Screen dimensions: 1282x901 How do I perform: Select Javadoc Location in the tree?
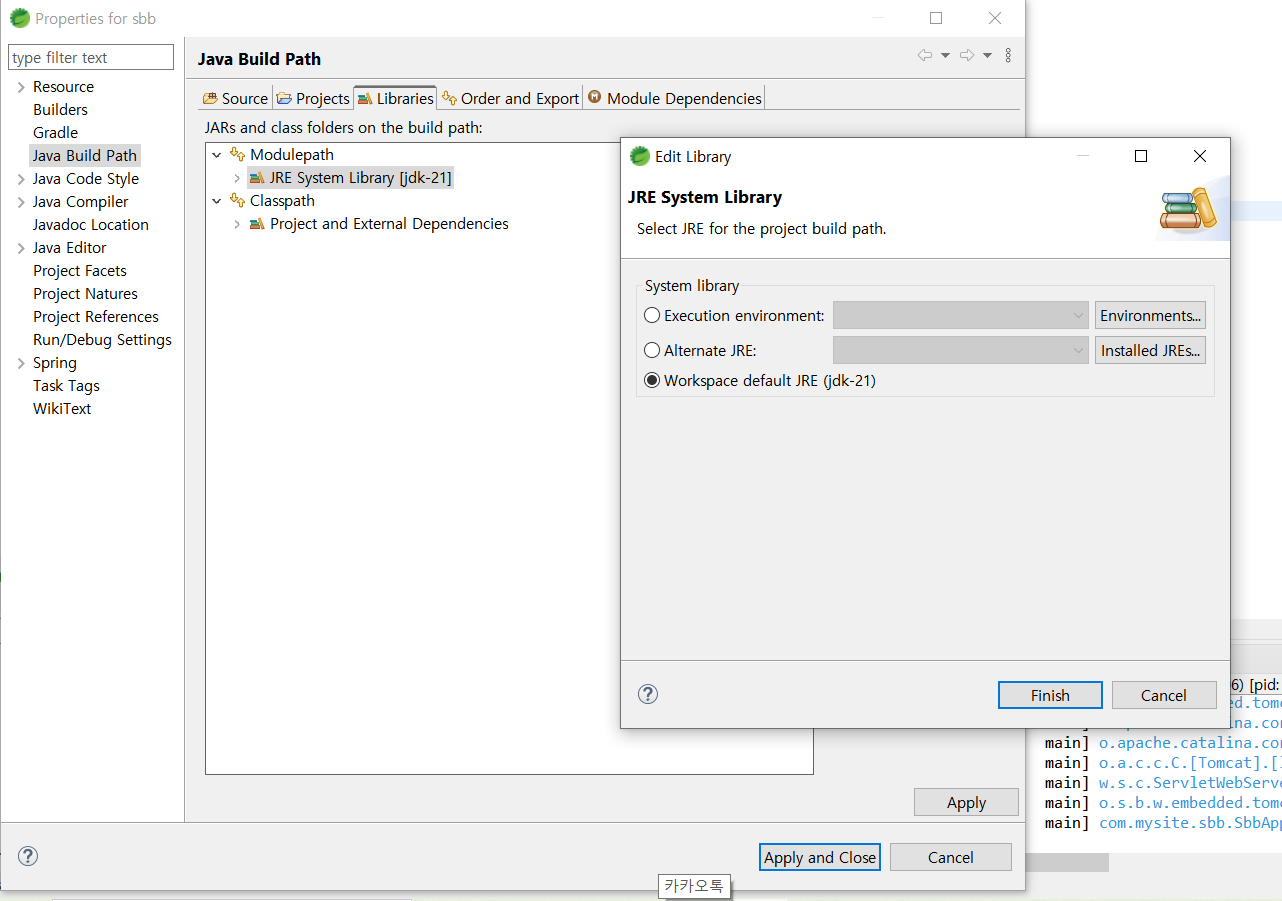click(91, 225)
